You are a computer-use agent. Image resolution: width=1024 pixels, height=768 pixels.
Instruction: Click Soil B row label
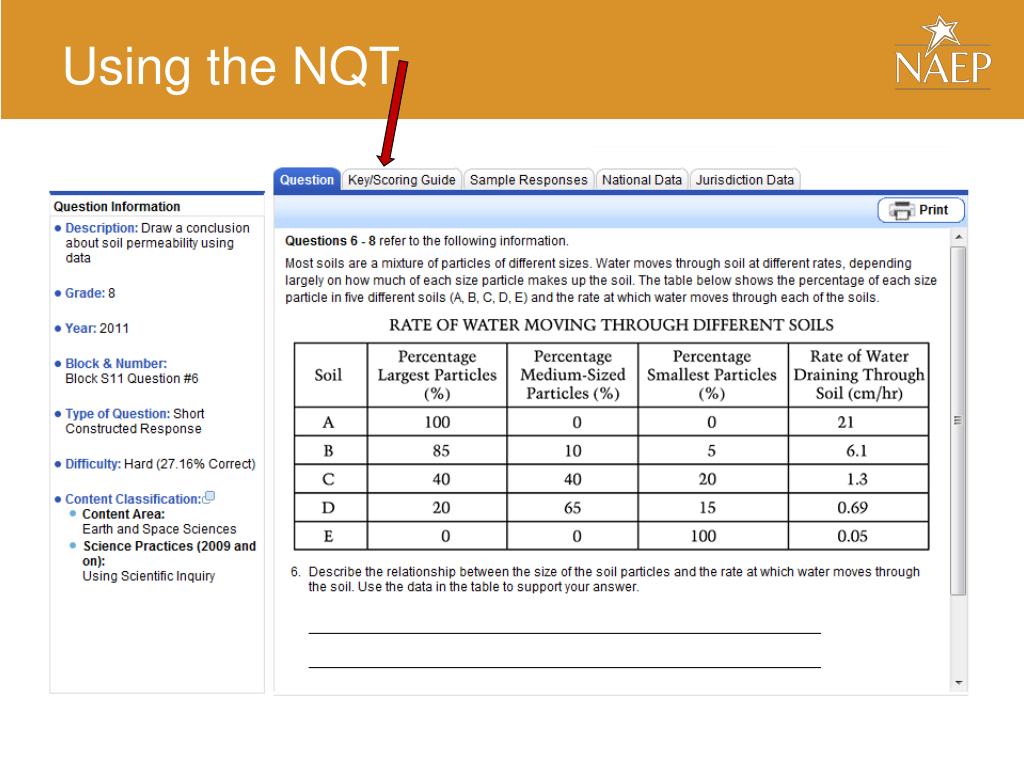[328, 451]
